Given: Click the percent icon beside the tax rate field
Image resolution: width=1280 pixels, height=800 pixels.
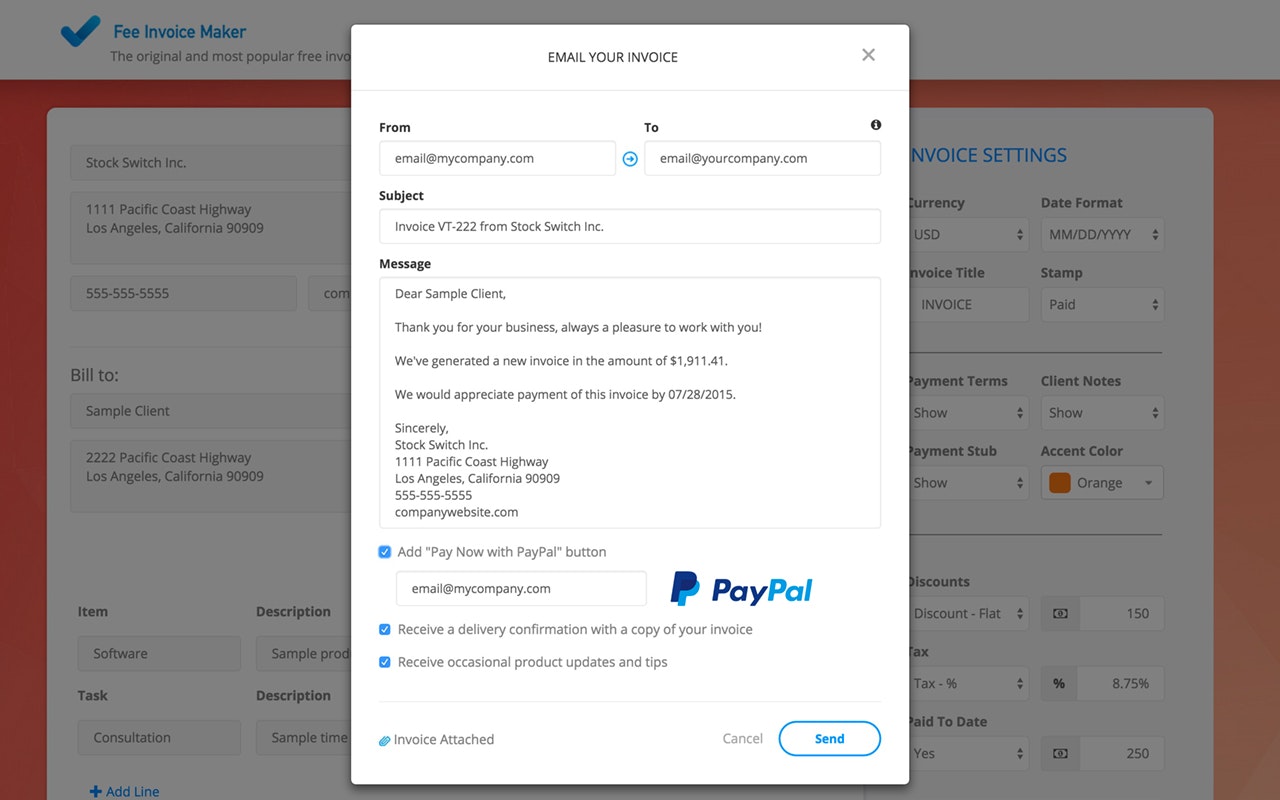Looking at the screenshot, I should point(1060,683).
